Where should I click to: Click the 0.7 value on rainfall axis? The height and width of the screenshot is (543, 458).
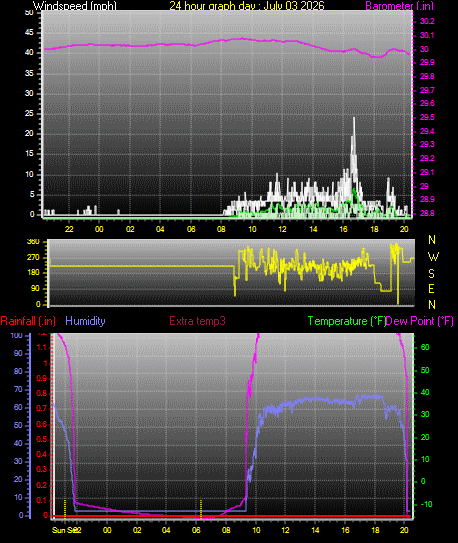point(42,409)
